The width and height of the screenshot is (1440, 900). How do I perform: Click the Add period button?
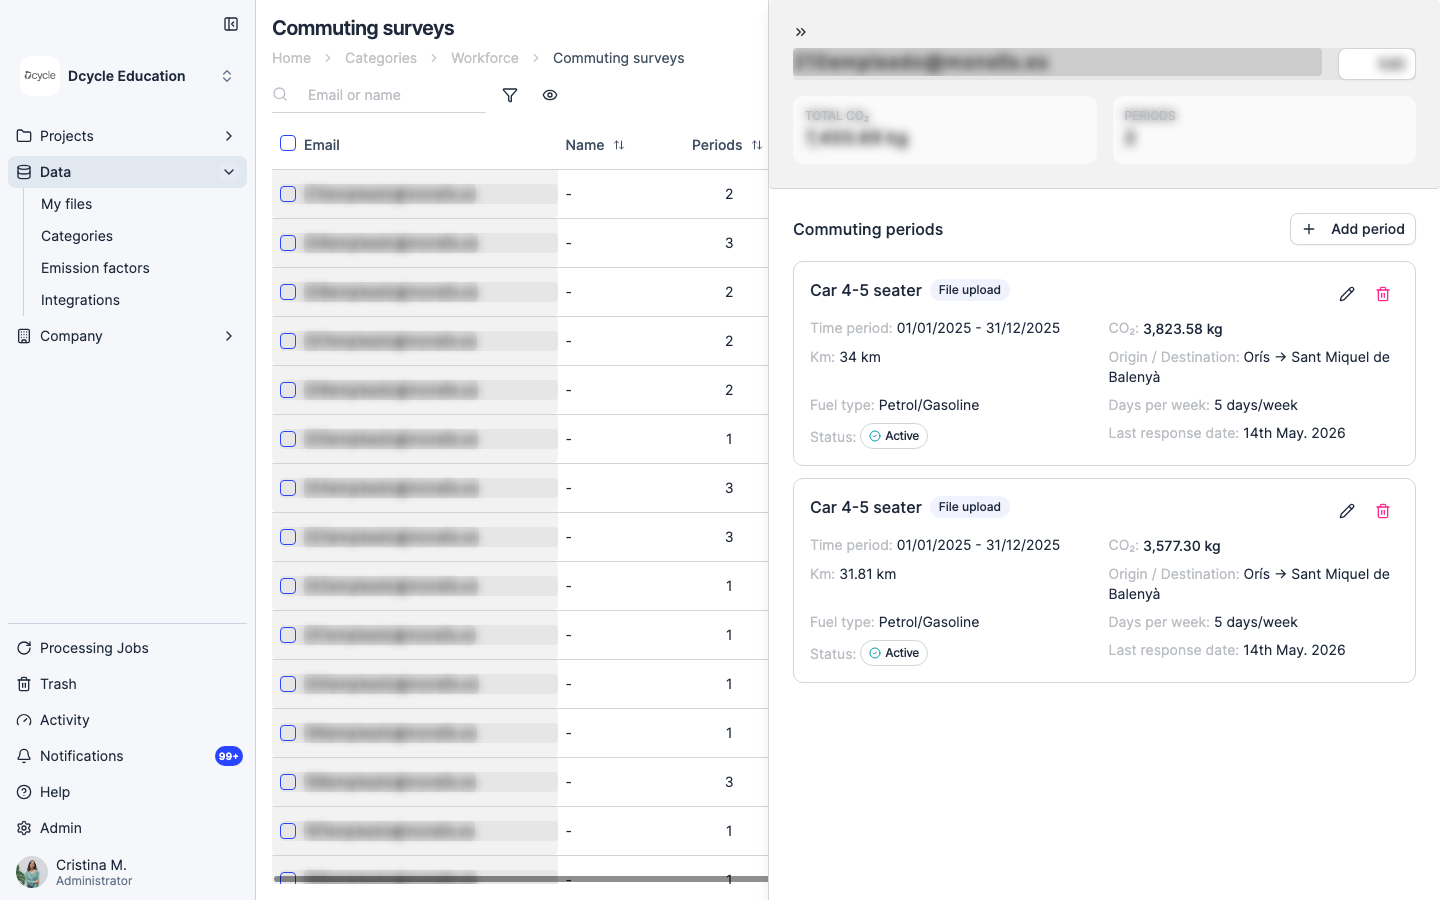pyautogui.click(x=1353, y=229)
